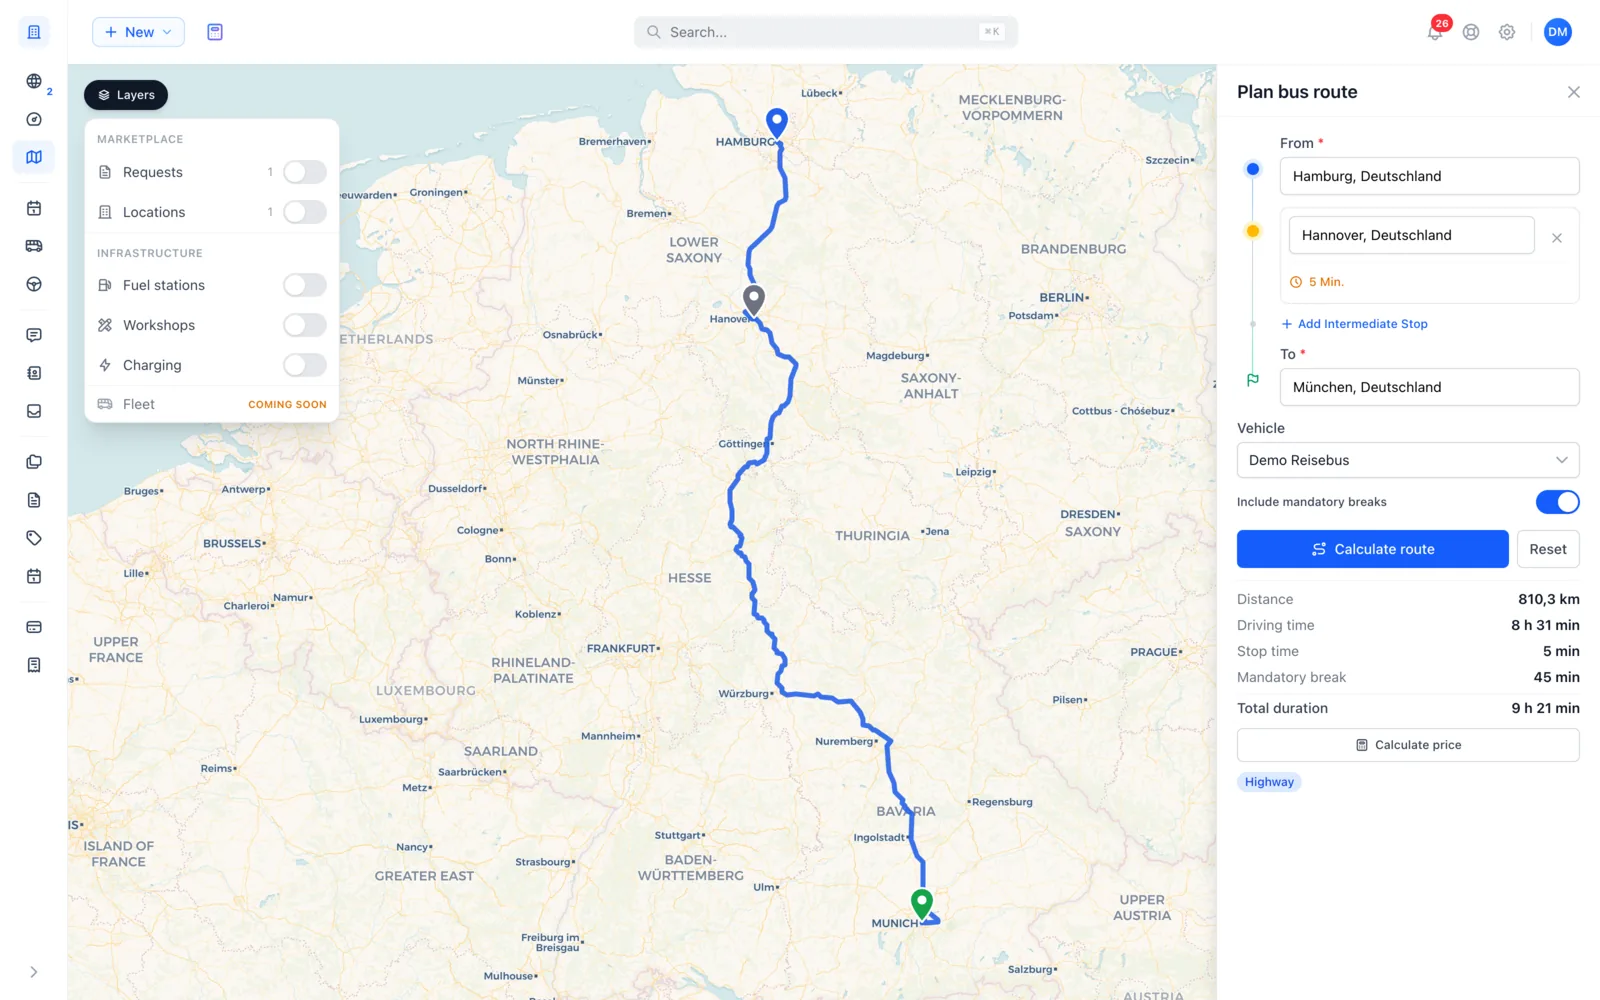Collapse the Layers panel button
1600x1000 pixels.
point(126,95)
